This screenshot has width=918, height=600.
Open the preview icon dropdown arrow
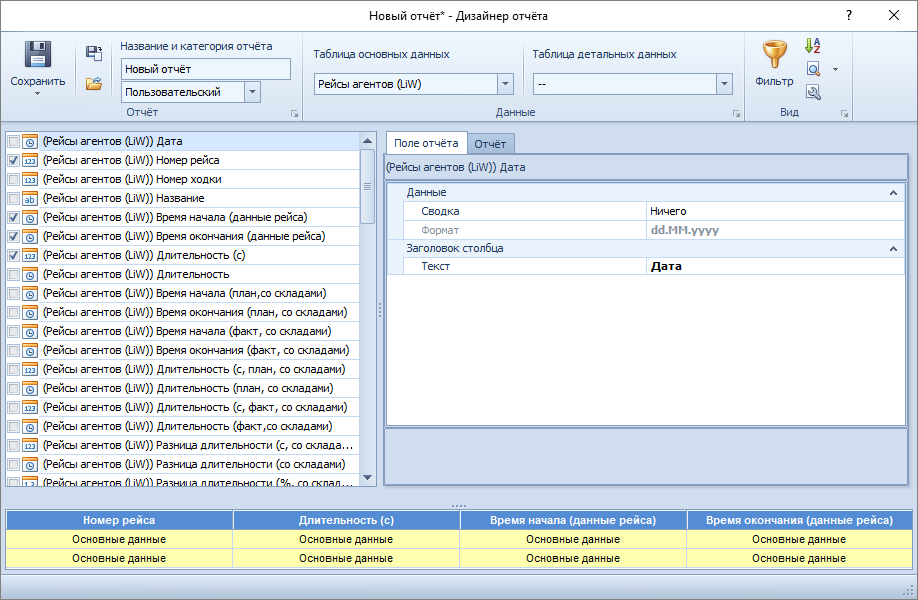coord(835,69)
